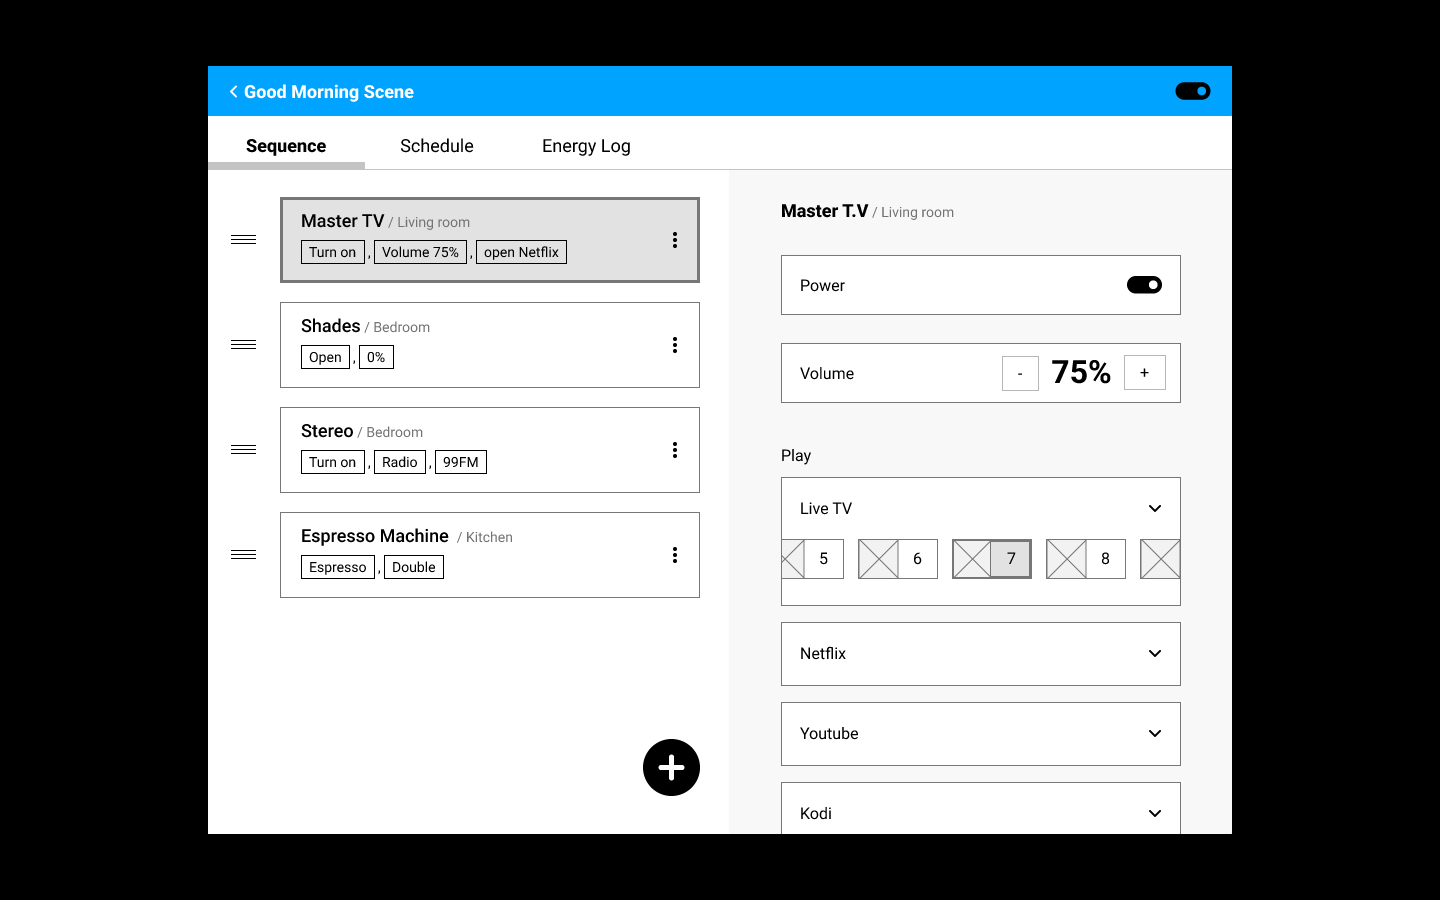
Task: Click the Turn on tag in Master TV
Action: coord(333,252)
